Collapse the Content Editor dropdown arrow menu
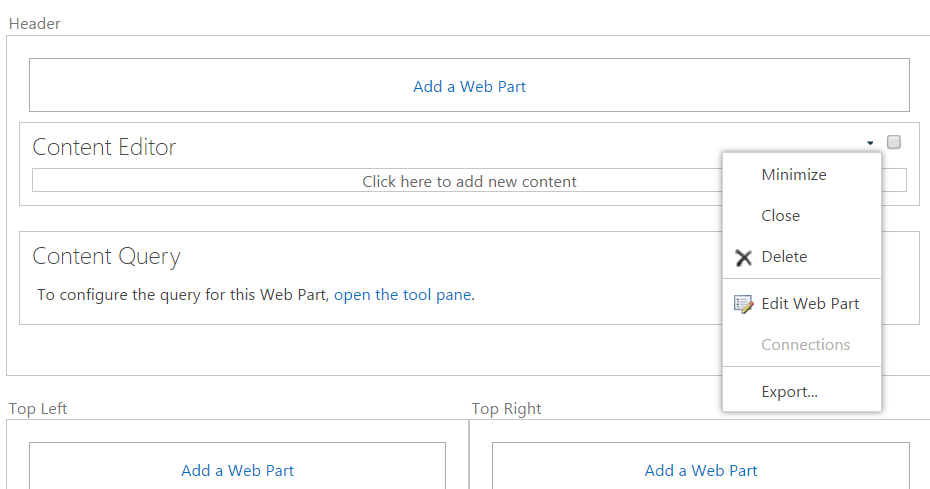The image size is (930, 489). point(871,143)
